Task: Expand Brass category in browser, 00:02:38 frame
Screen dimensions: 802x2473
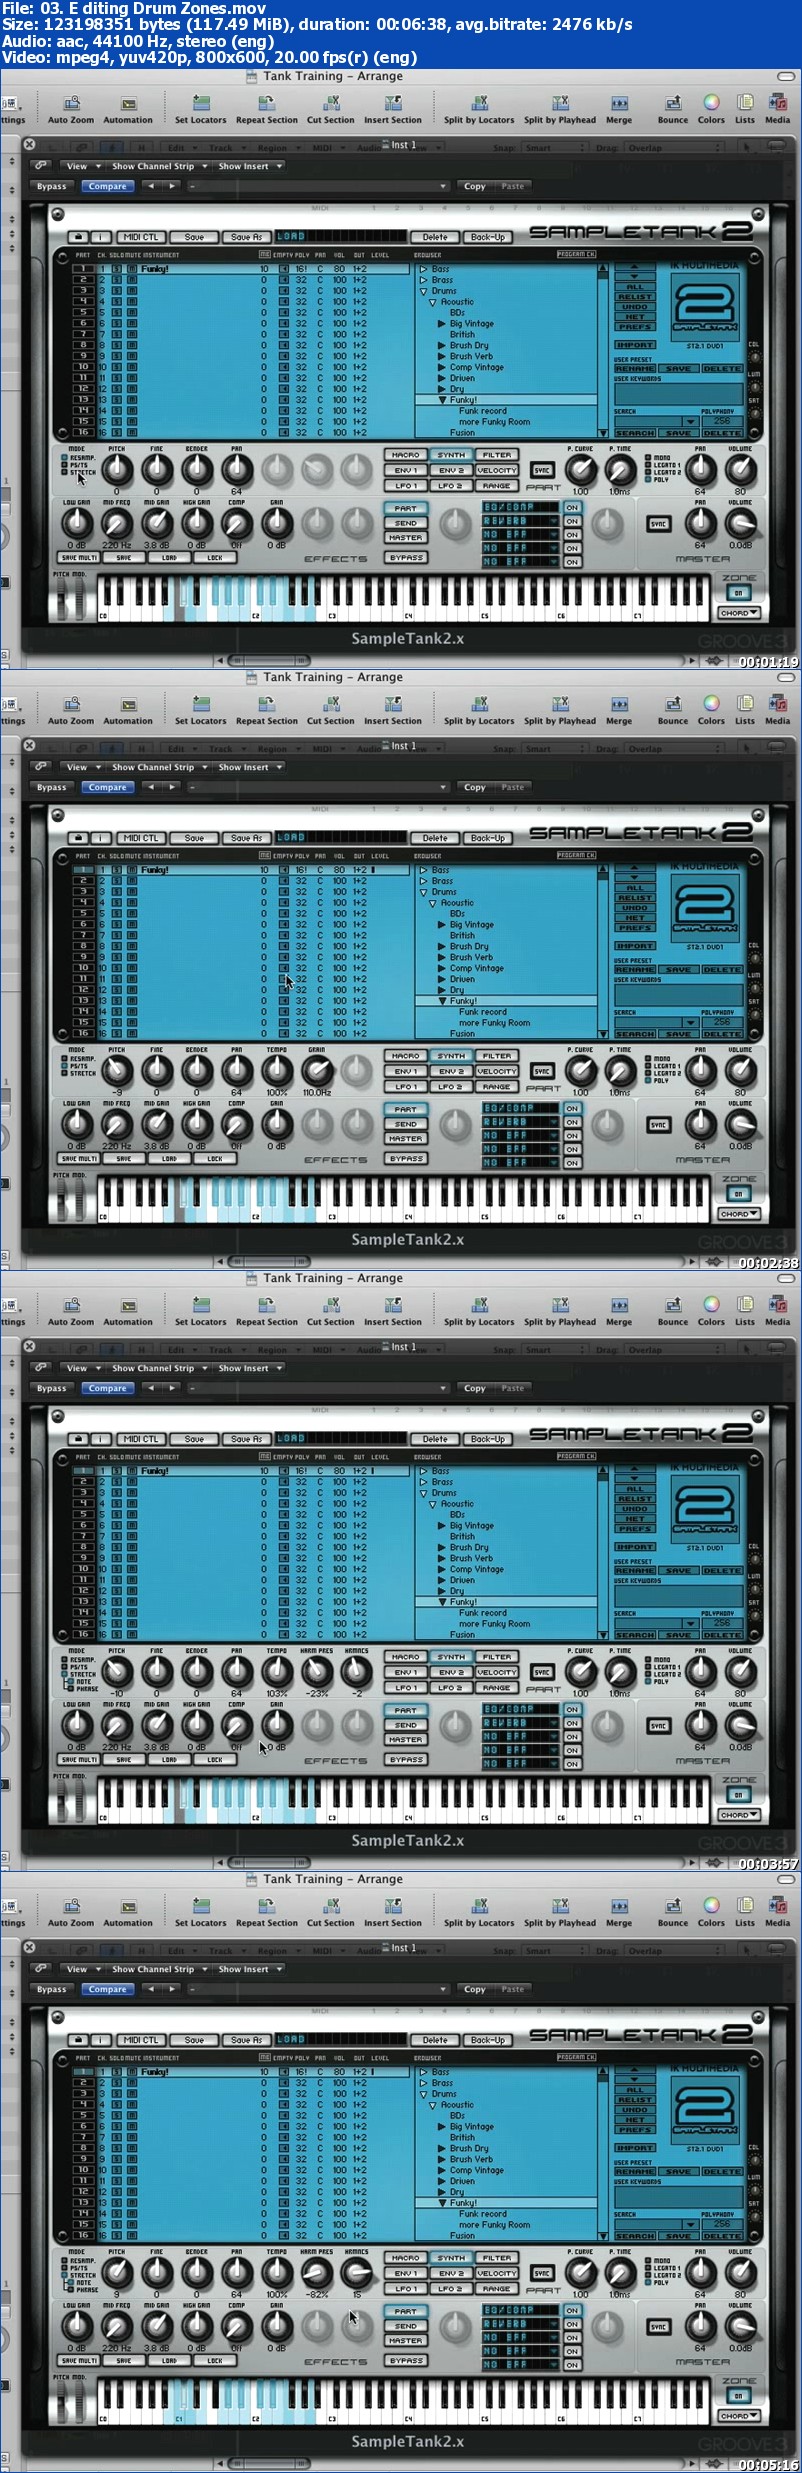Action: click(423, 881)
